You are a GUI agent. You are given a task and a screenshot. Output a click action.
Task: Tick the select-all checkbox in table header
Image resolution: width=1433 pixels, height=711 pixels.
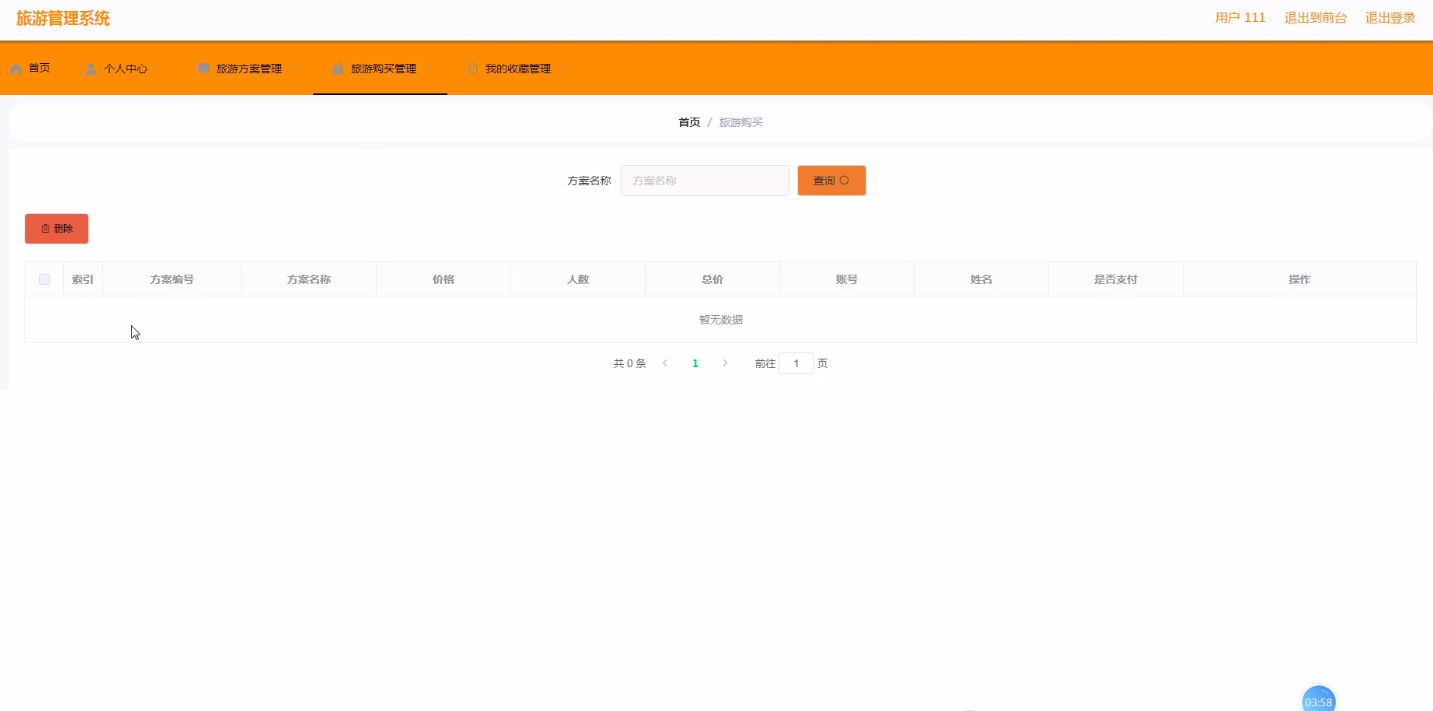[x=44, y=280]
